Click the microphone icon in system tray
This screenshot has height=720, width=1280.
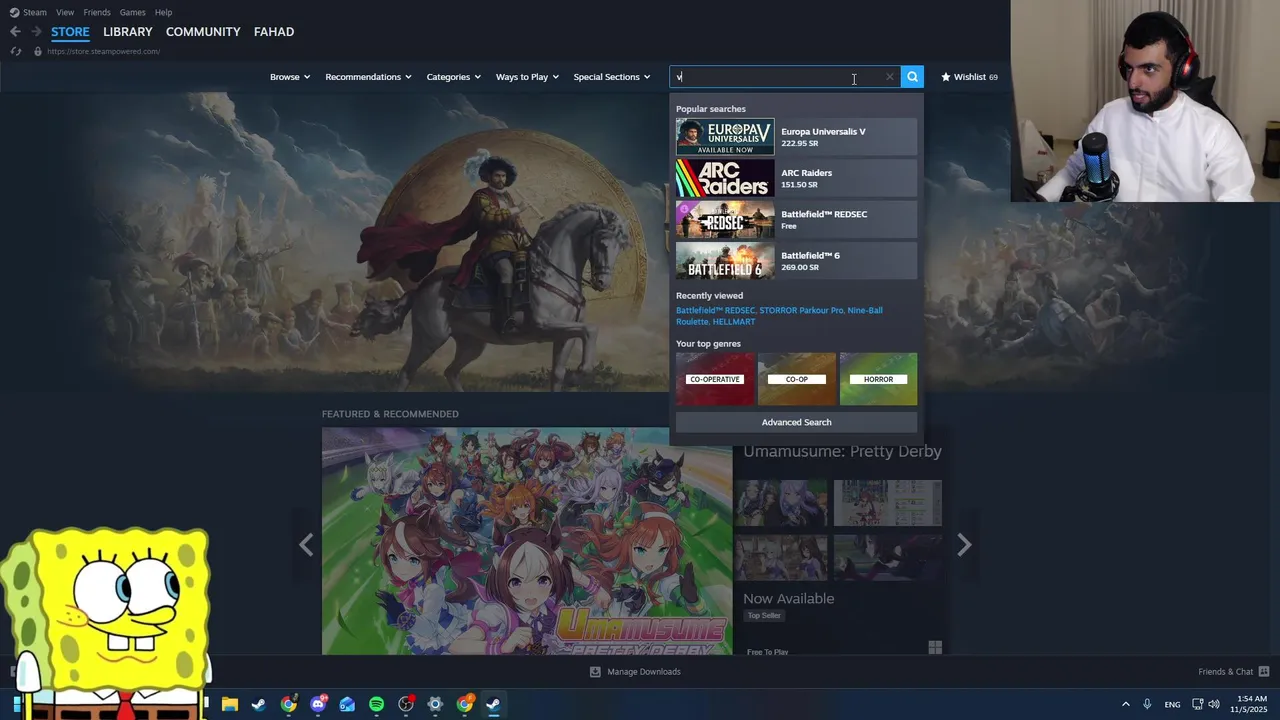click(x=1147, y=704)
